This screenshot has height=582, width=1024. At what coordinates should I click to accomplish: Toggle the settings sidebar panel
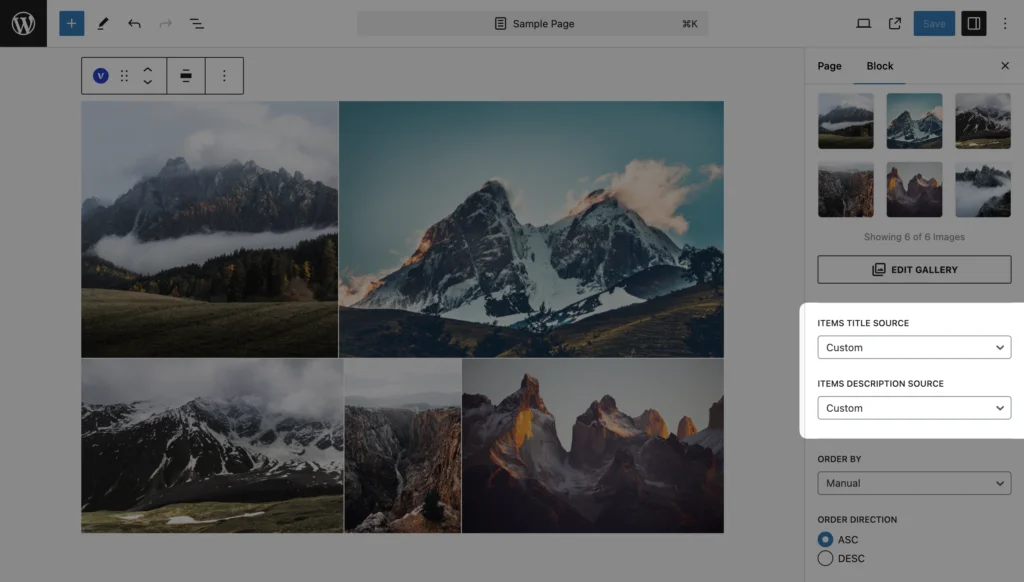pyautogui.click(x=974, y=24)
